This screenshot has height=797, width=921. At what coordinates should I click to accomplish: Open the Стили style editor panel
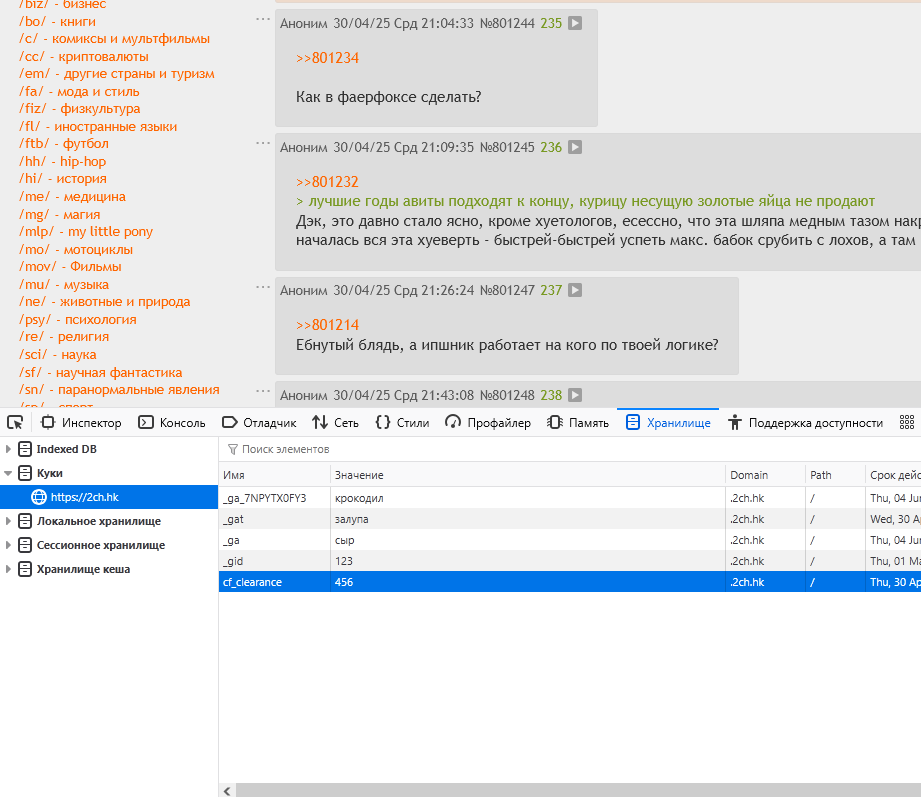click(402, 422)
